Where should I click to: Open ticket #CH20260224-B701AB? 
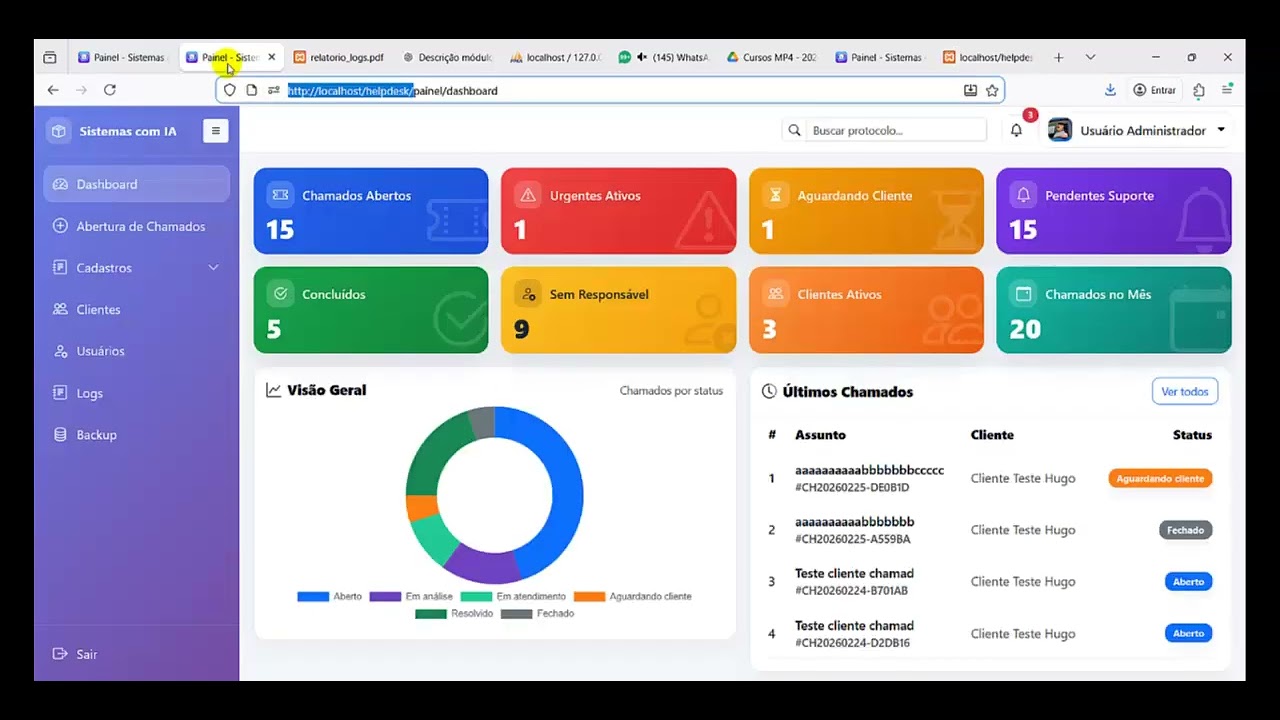pyautogui.click(x=851, y=591)
